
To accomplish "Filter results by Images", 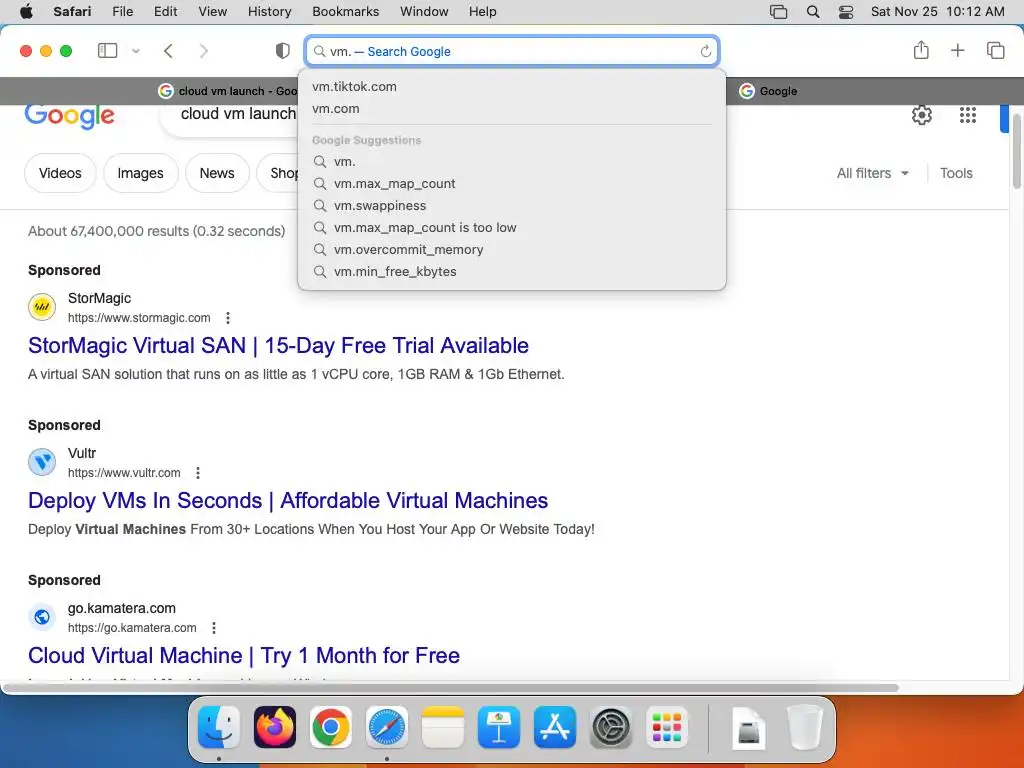I will 140,173.
